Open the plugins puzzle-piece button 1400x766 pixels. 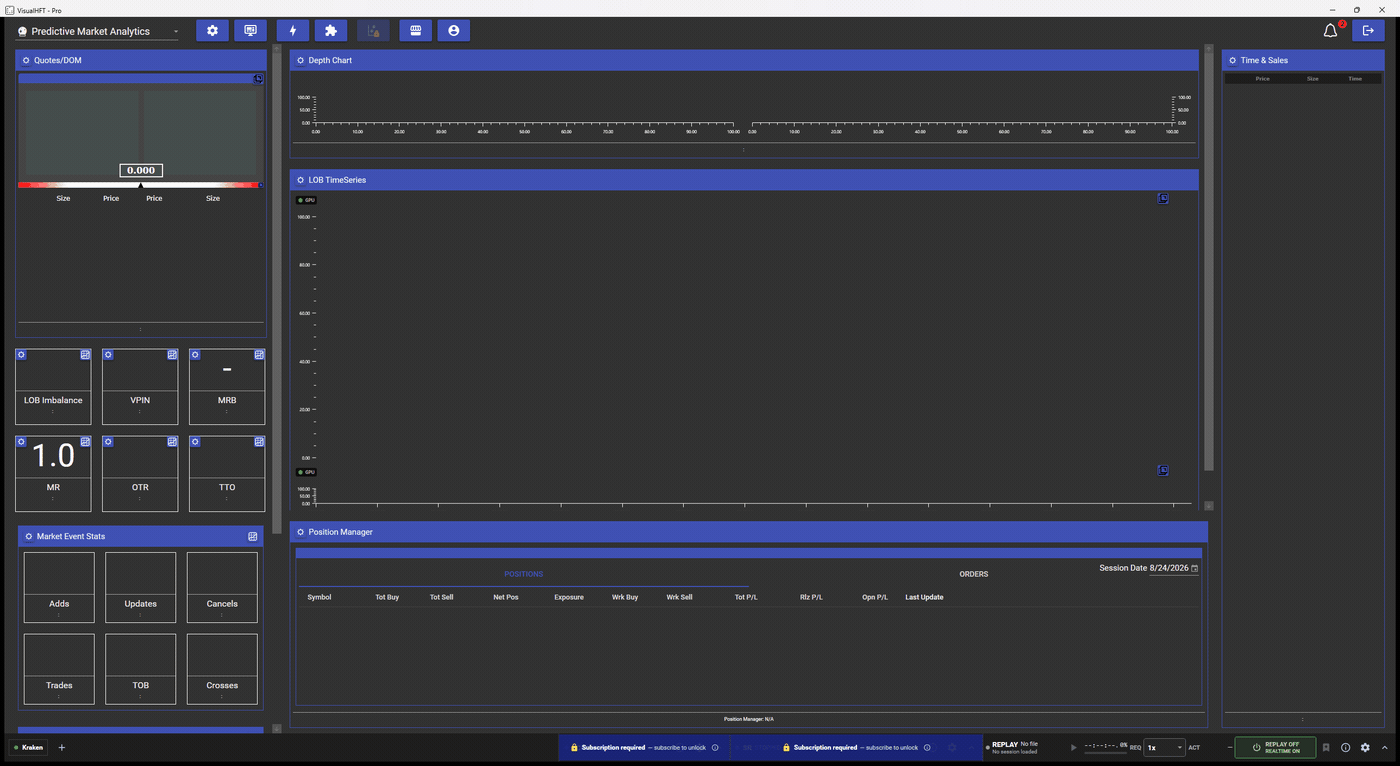[x=331, y=31]
